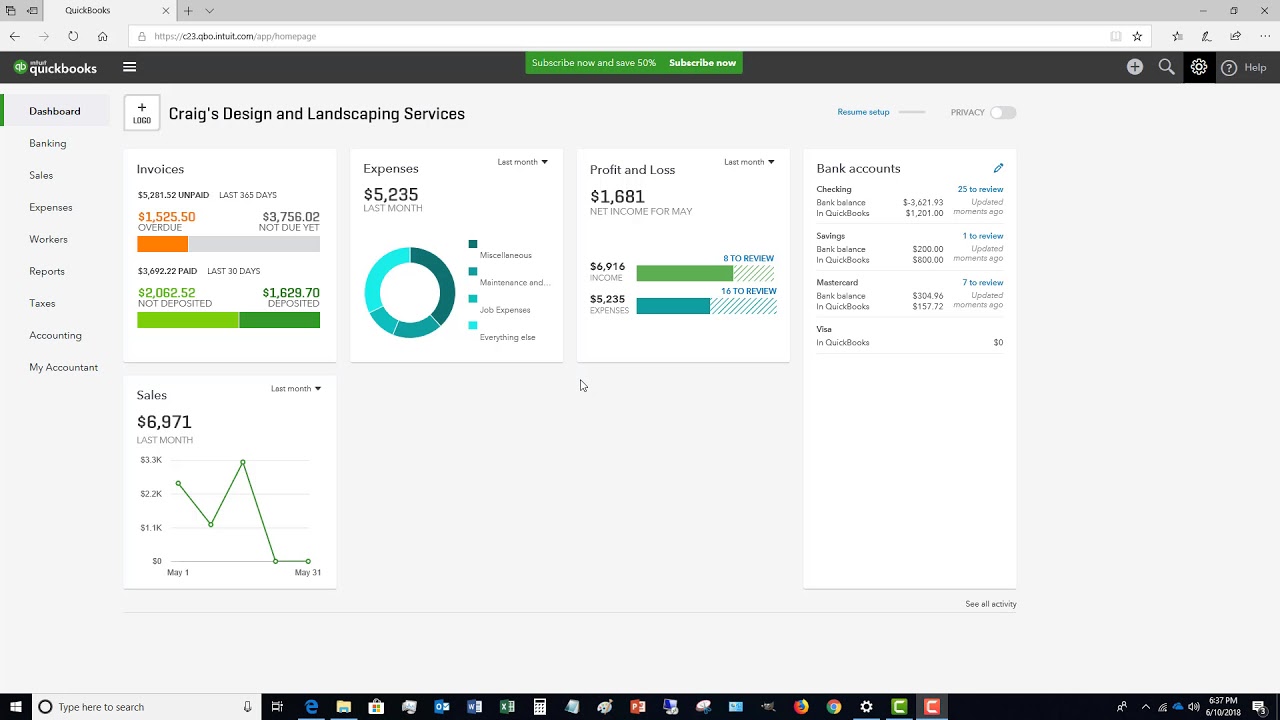Click the Miscellaneous legend color square
1280x720 pixels.
[473, 244]
